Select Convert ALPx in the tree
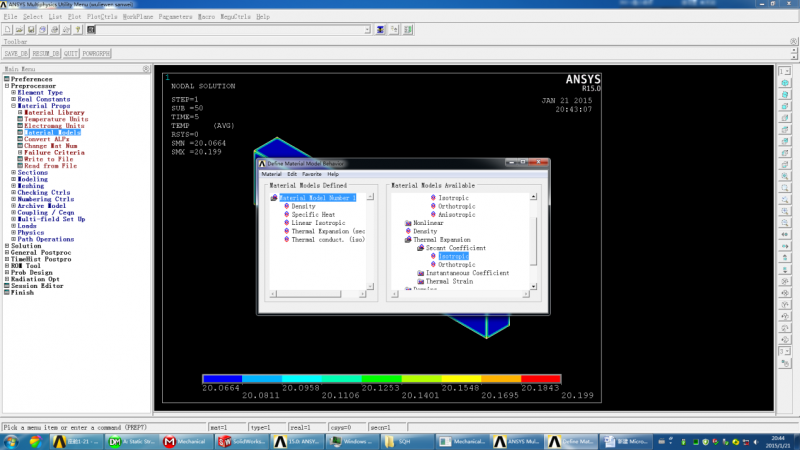The width and height of the screenshot is (800, 450). pyautogui.click(x=46, y=139)
